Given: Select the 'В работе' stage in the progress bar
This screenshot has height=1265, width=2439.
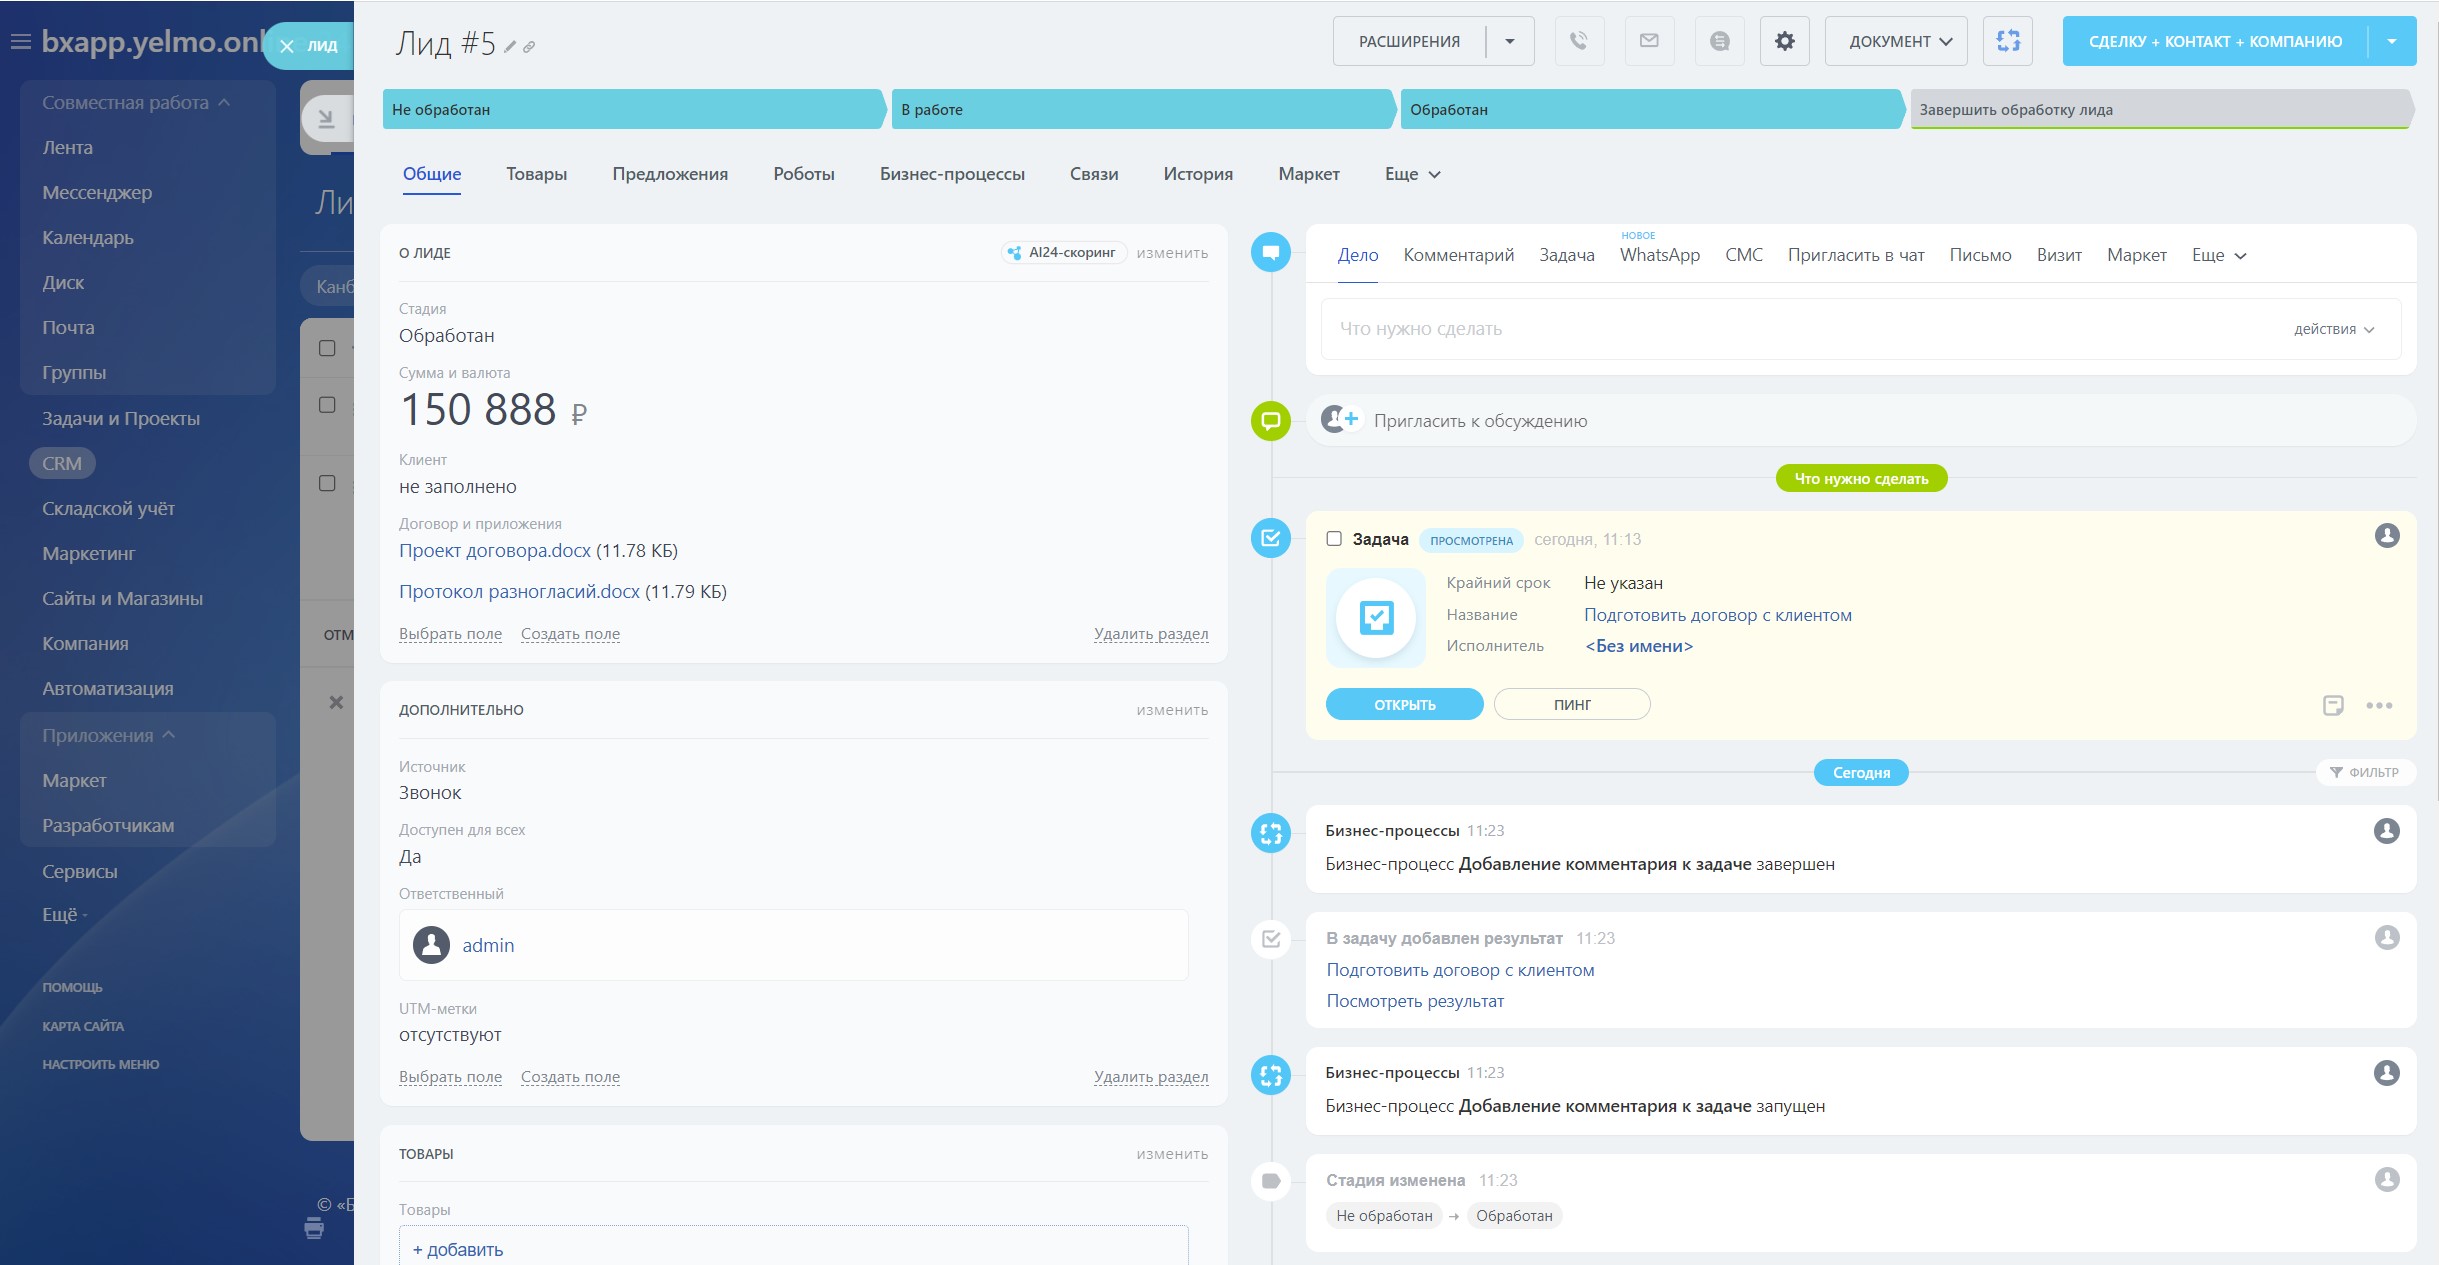Looking at the screenshot, I should click(x=1140, y=110).
